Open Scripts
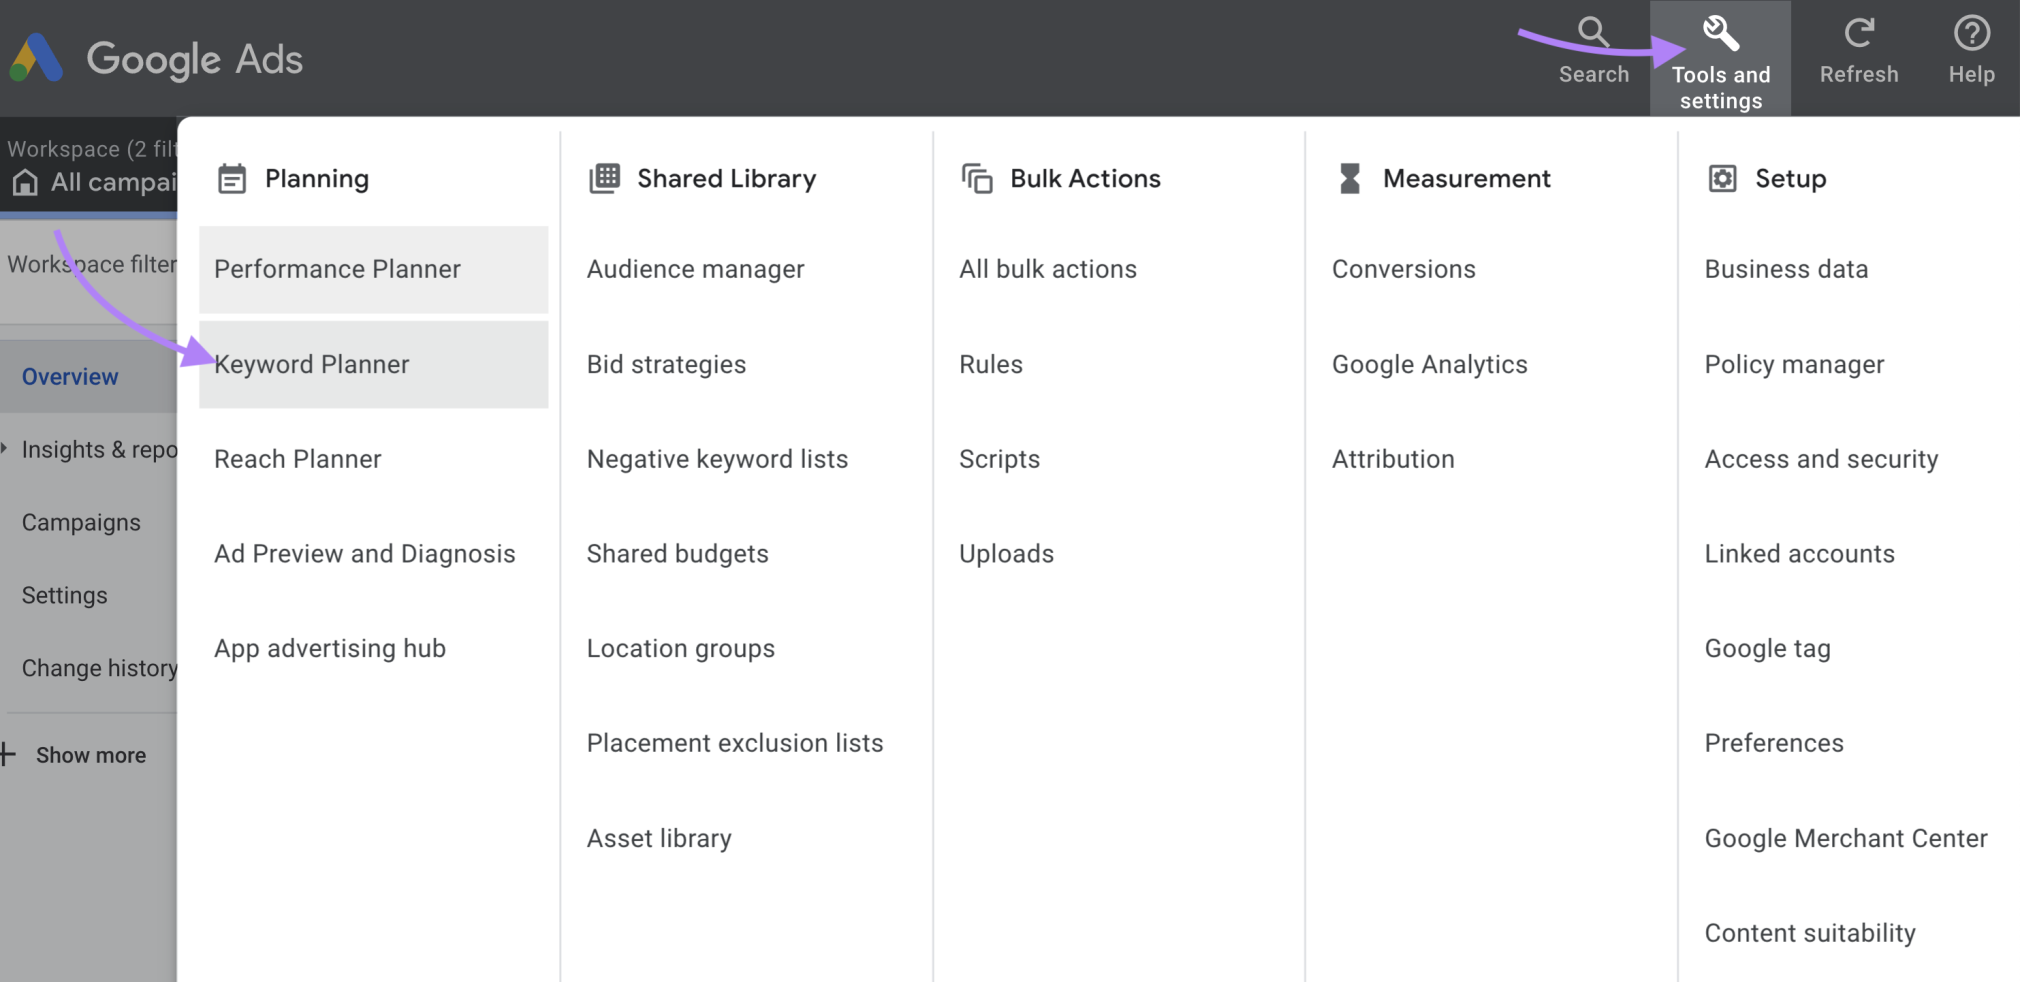The height and width of the screenshot is (982, 2020). point(1000,459)
